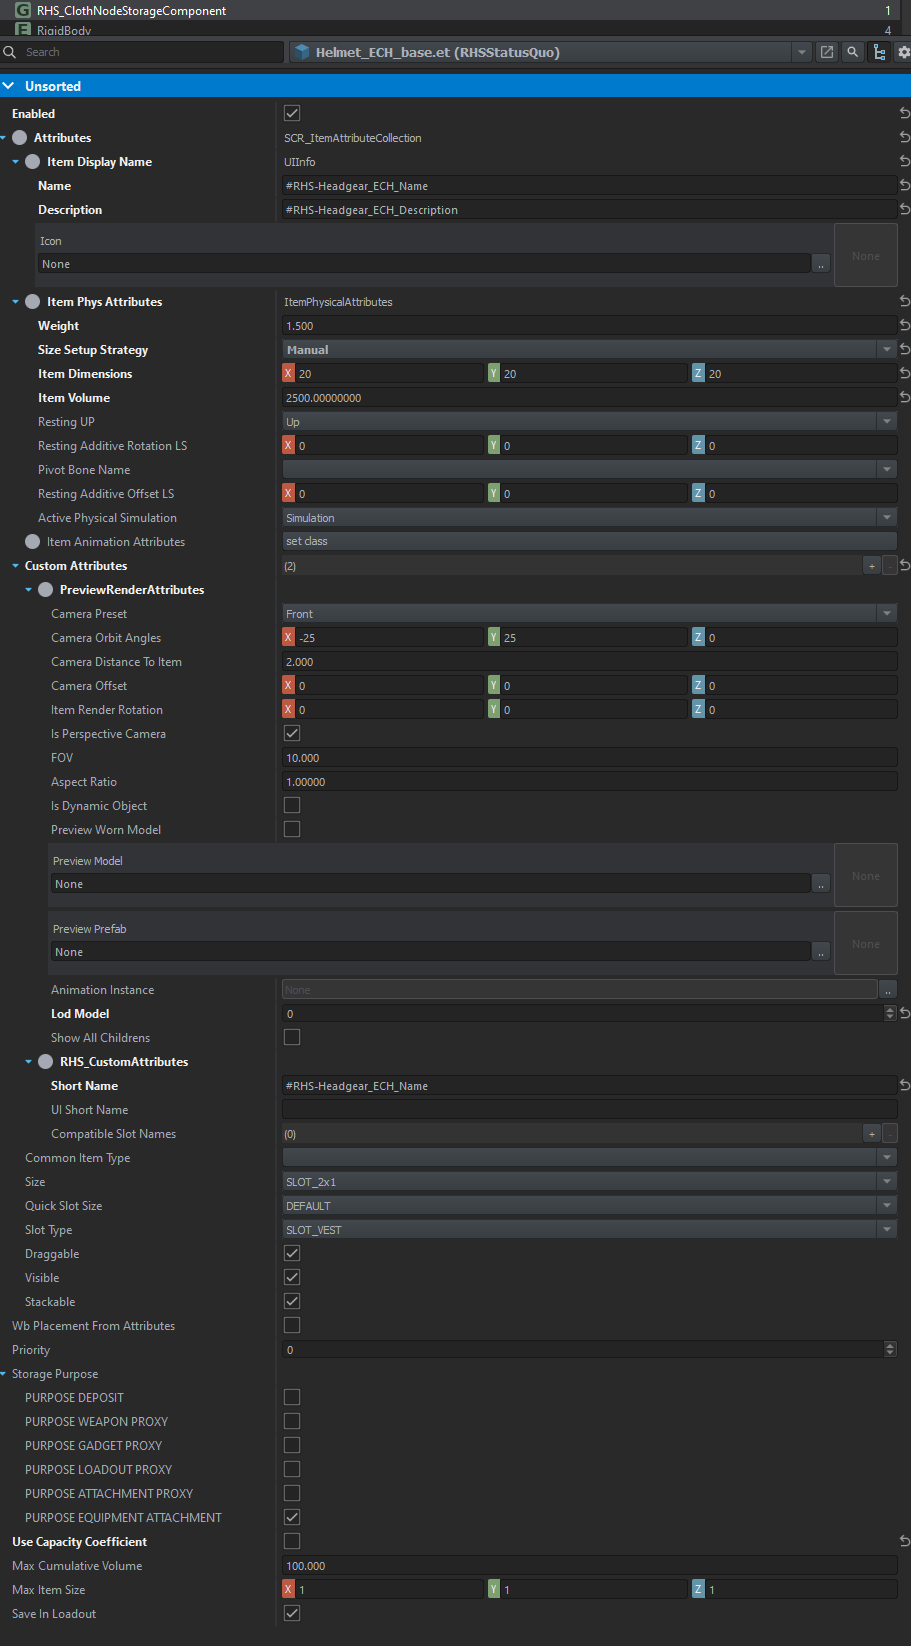The height and width of the screenshot is (1646, 911).
Task: Uncheck Is Perspective Camera
Action: click(292, 734)
